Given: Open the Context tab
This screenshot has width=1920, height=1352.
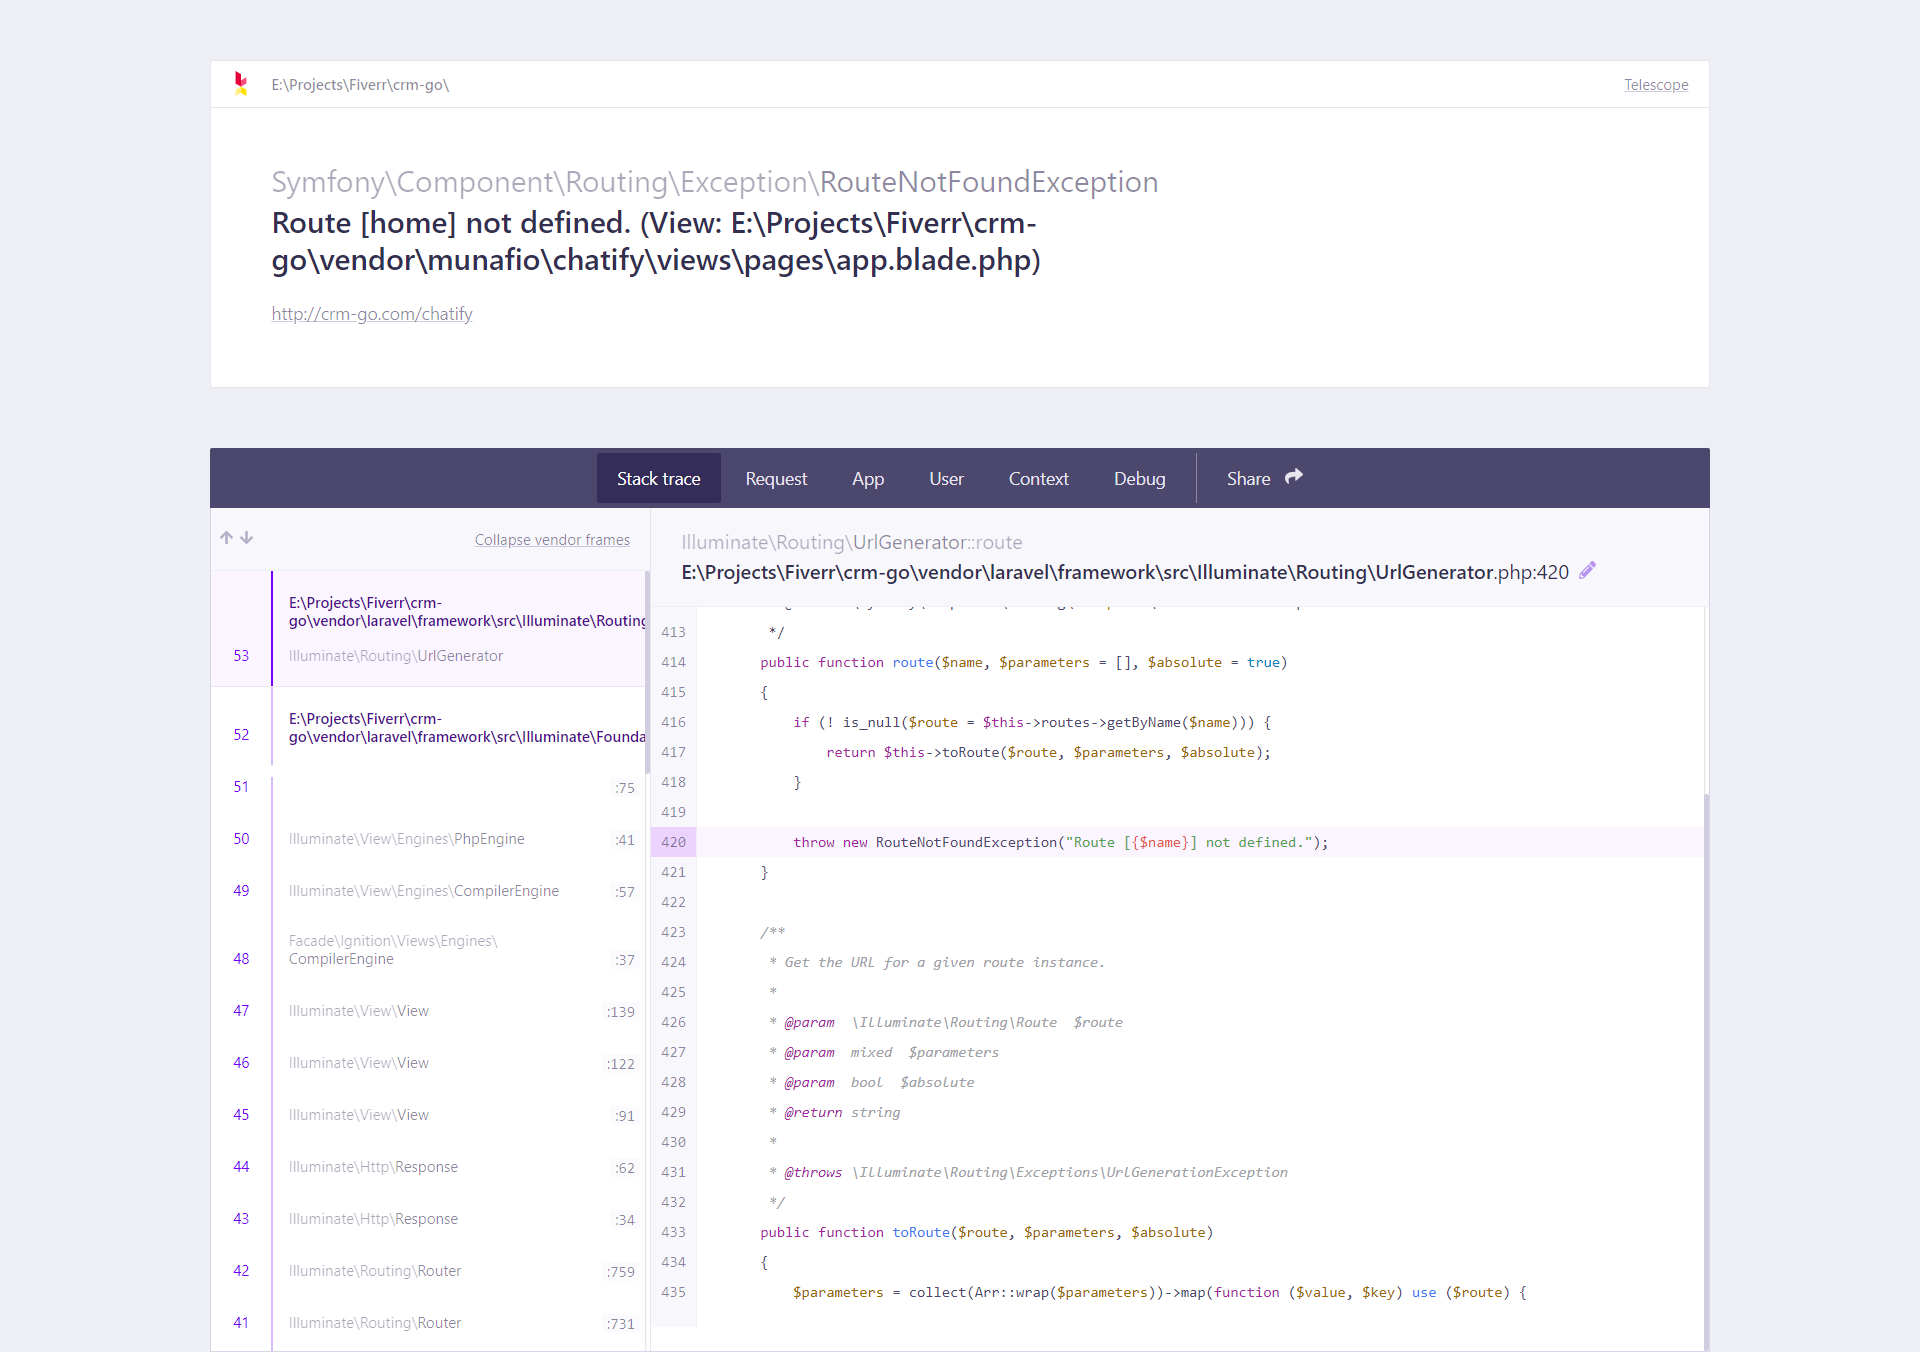Looking at the screenshot, I should [x=1038, y=478].
